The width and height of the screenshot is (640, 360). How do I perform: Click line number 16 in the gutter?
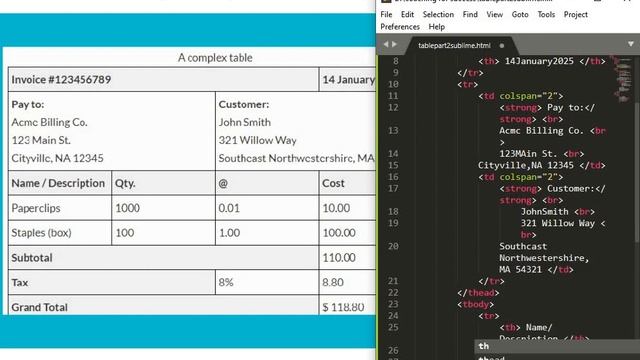click(x=393, y=177)
